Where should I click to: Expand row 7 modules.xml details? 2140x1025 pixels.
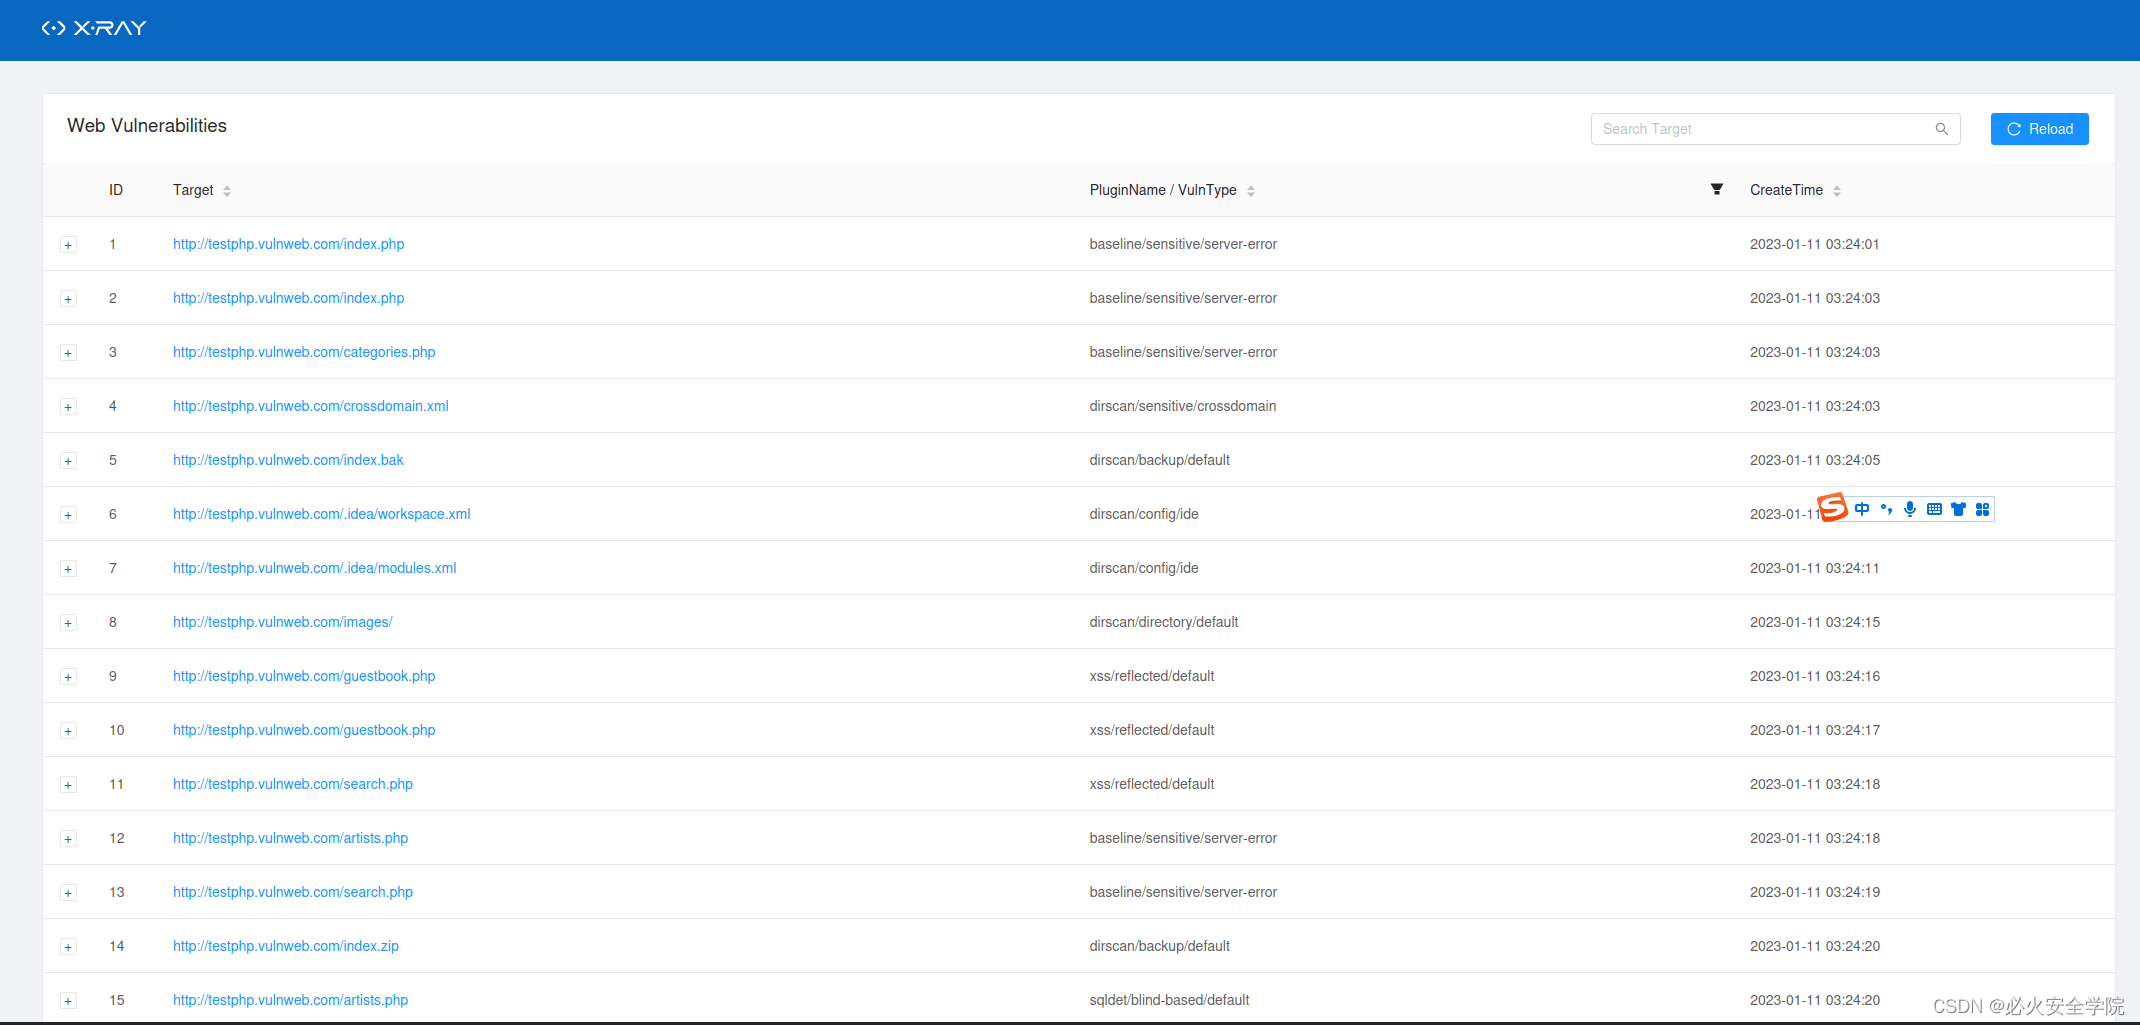coord(68,569)
